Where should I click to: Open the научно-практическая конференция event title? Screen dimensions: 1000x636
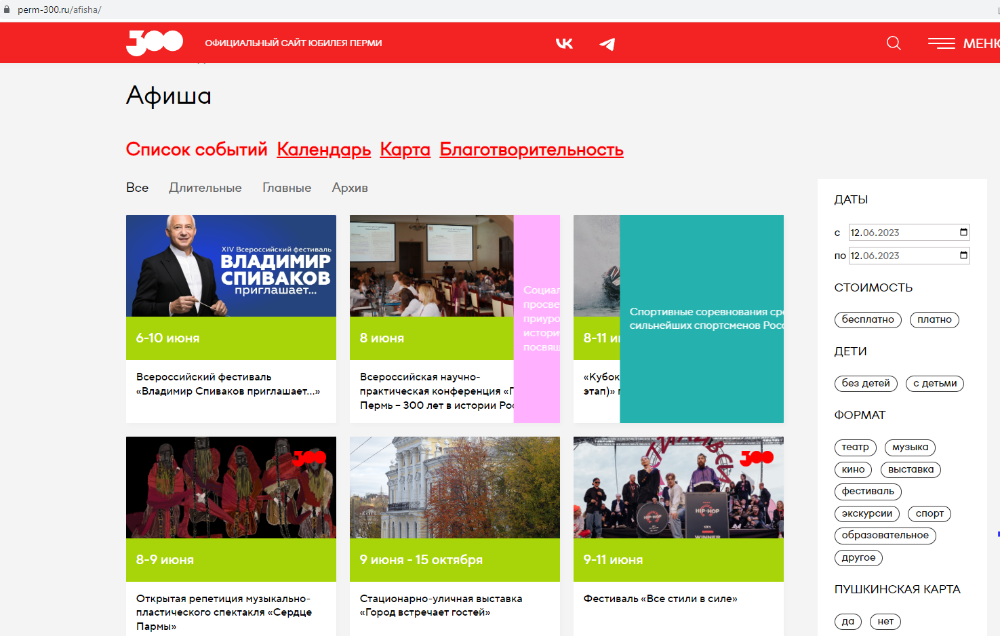436,391
